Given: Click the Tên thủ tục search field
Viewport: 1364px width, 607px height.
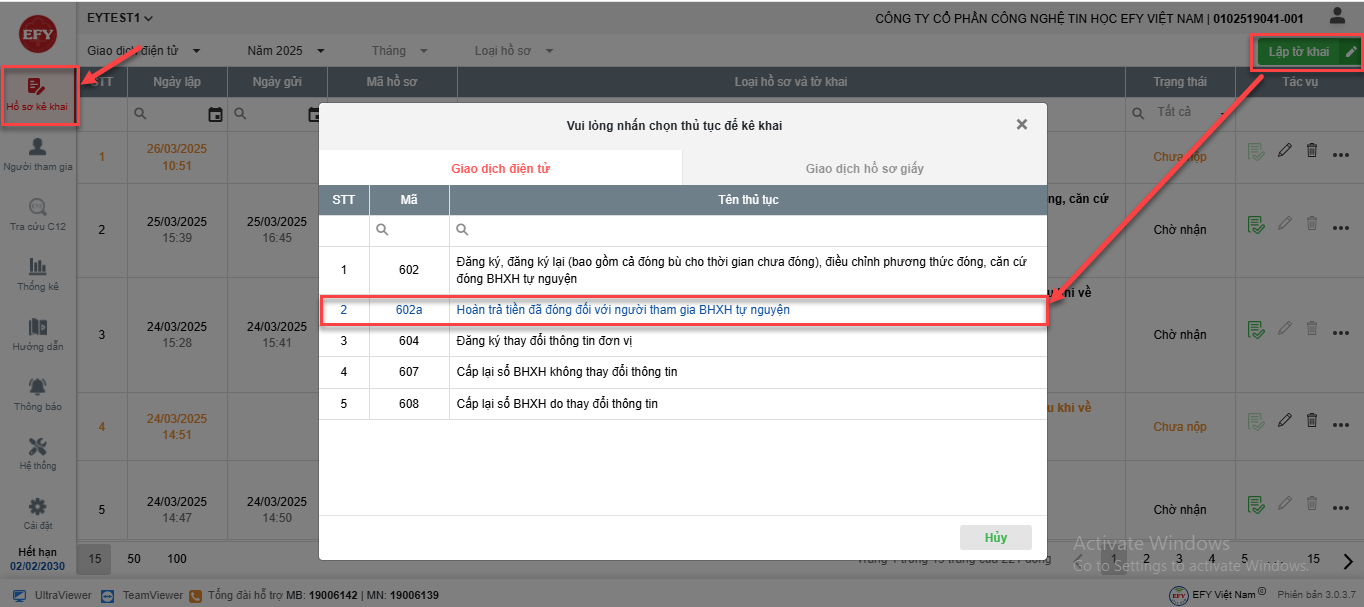Looking at the screenshot, I should pos(750,230).
